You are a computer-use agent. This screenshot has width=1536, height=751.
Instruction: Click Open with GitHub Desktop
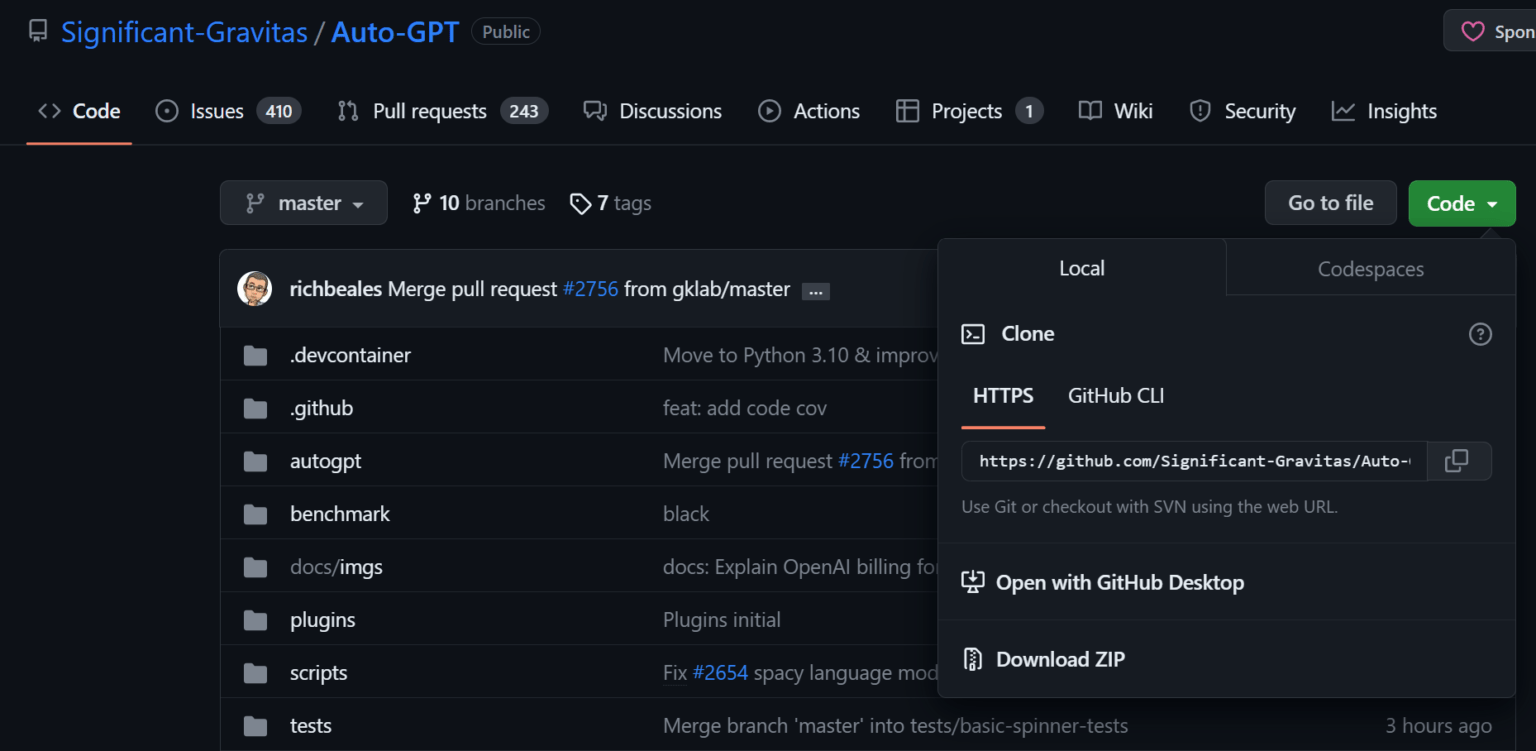coord(1119,582)
